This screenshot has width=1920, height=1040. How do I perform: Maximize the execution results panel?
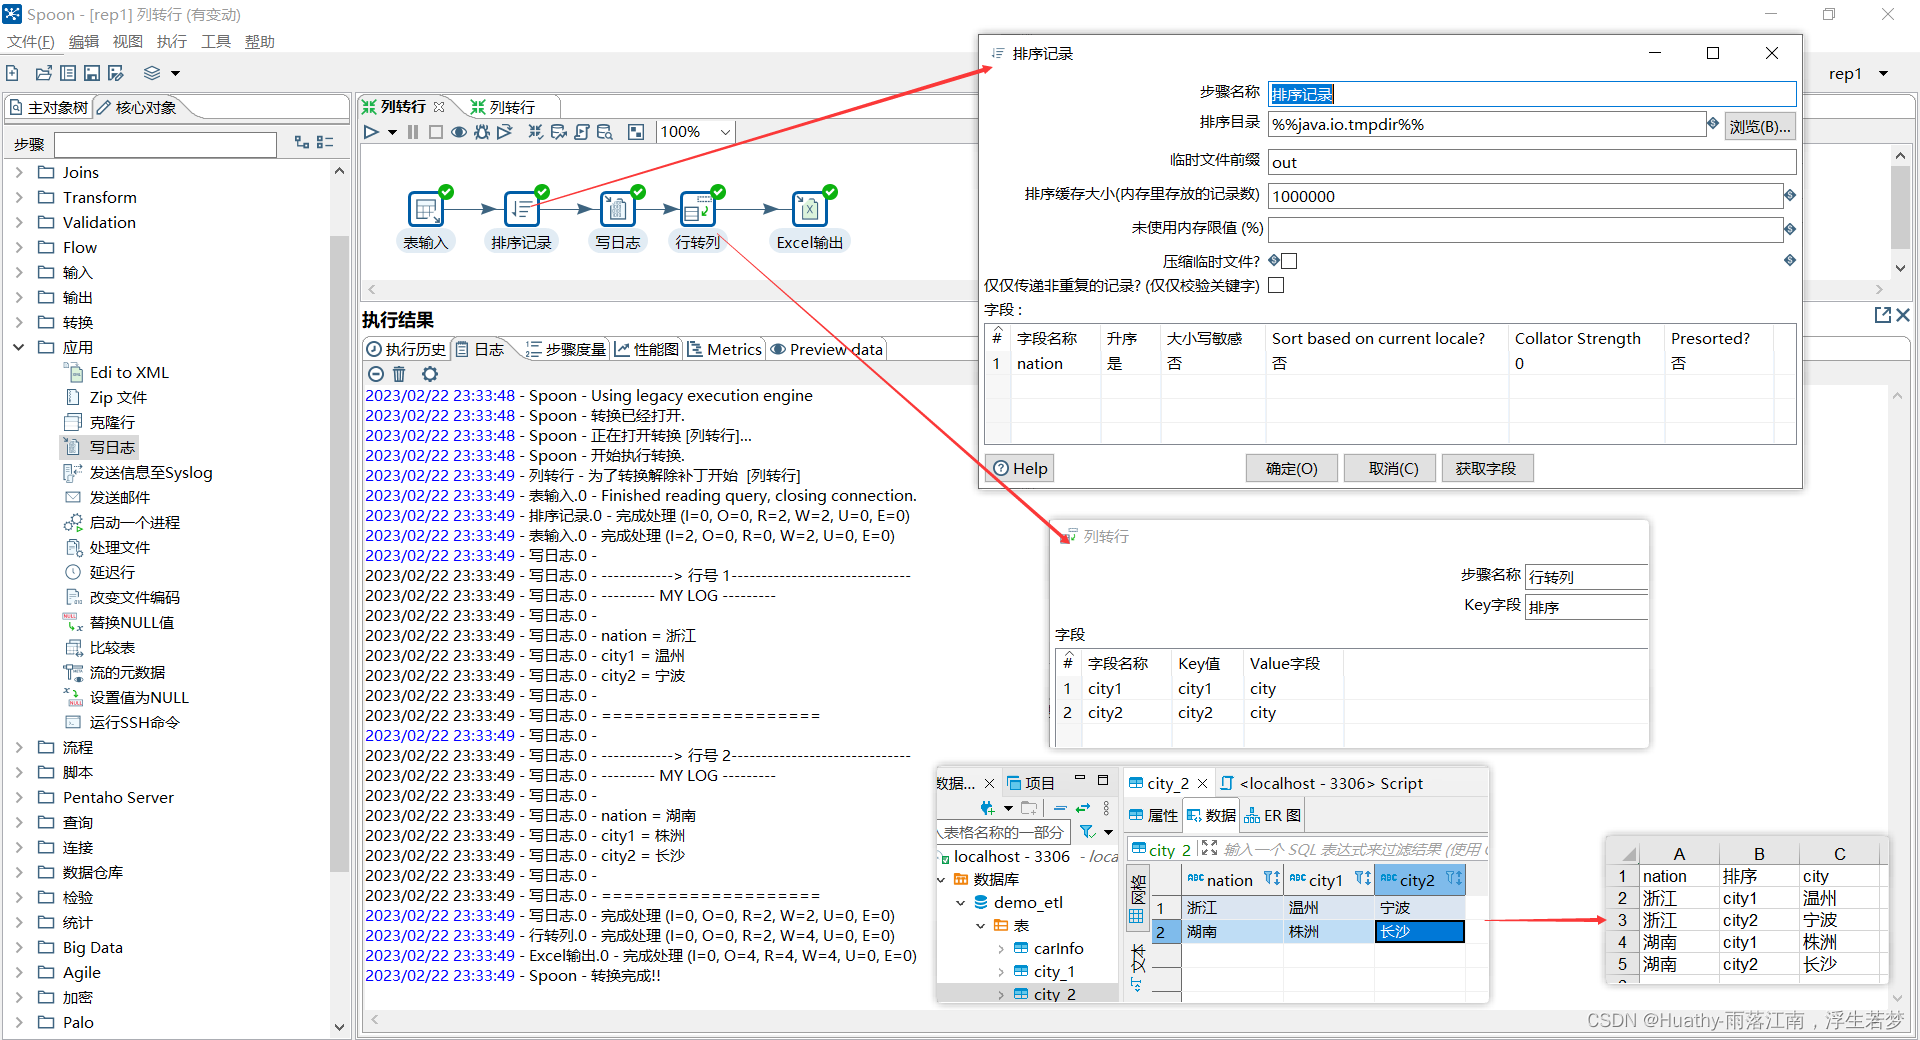point(1882,315)
